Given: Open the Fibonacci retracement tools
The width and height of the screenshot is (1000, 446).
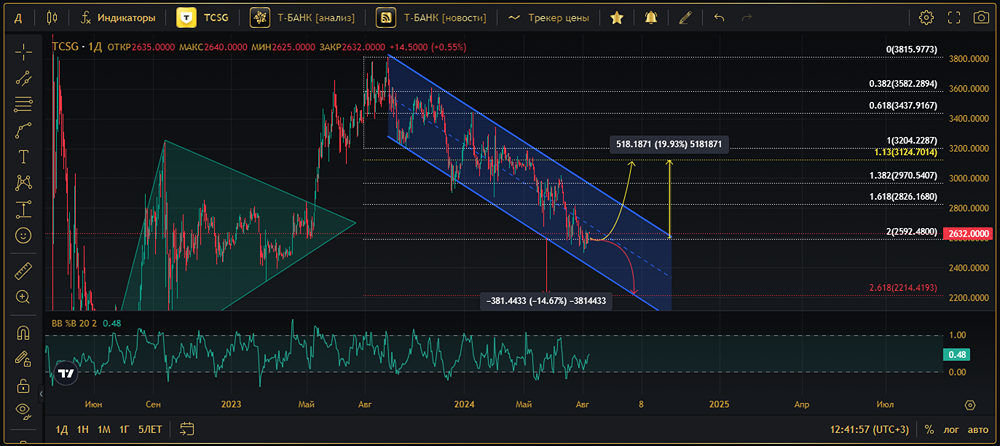Looking at the screenshot, I should 24,103.
